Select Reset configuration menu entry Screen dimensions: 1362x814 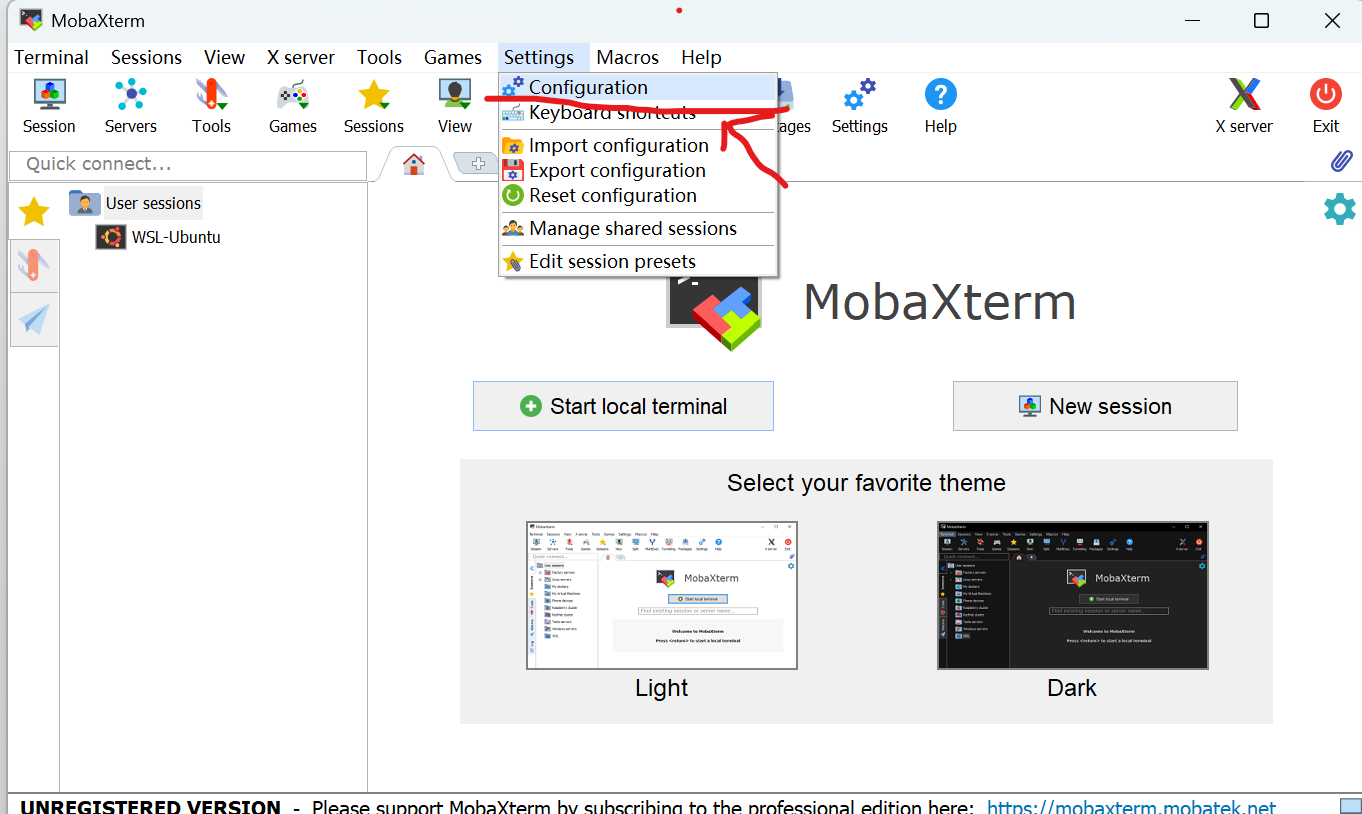coord(638,195)
